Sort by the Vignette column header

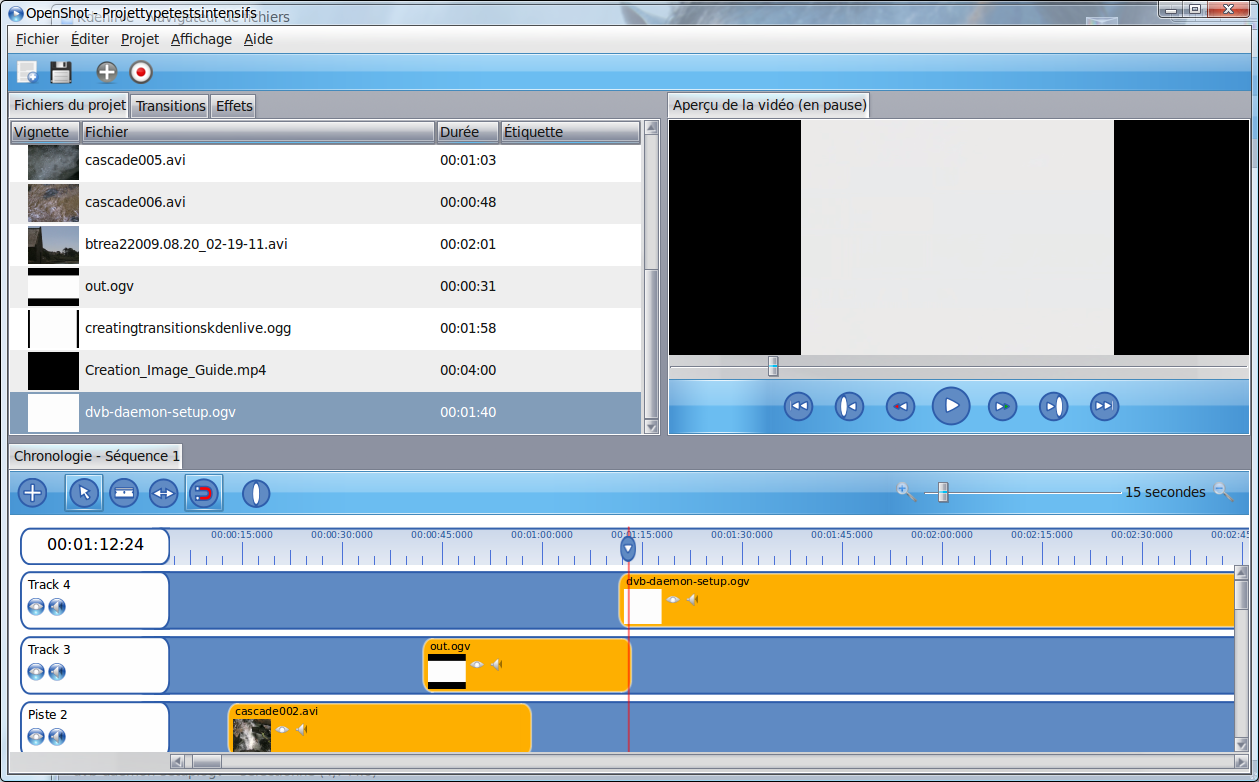pyautogui.click(x=45, y=132)
